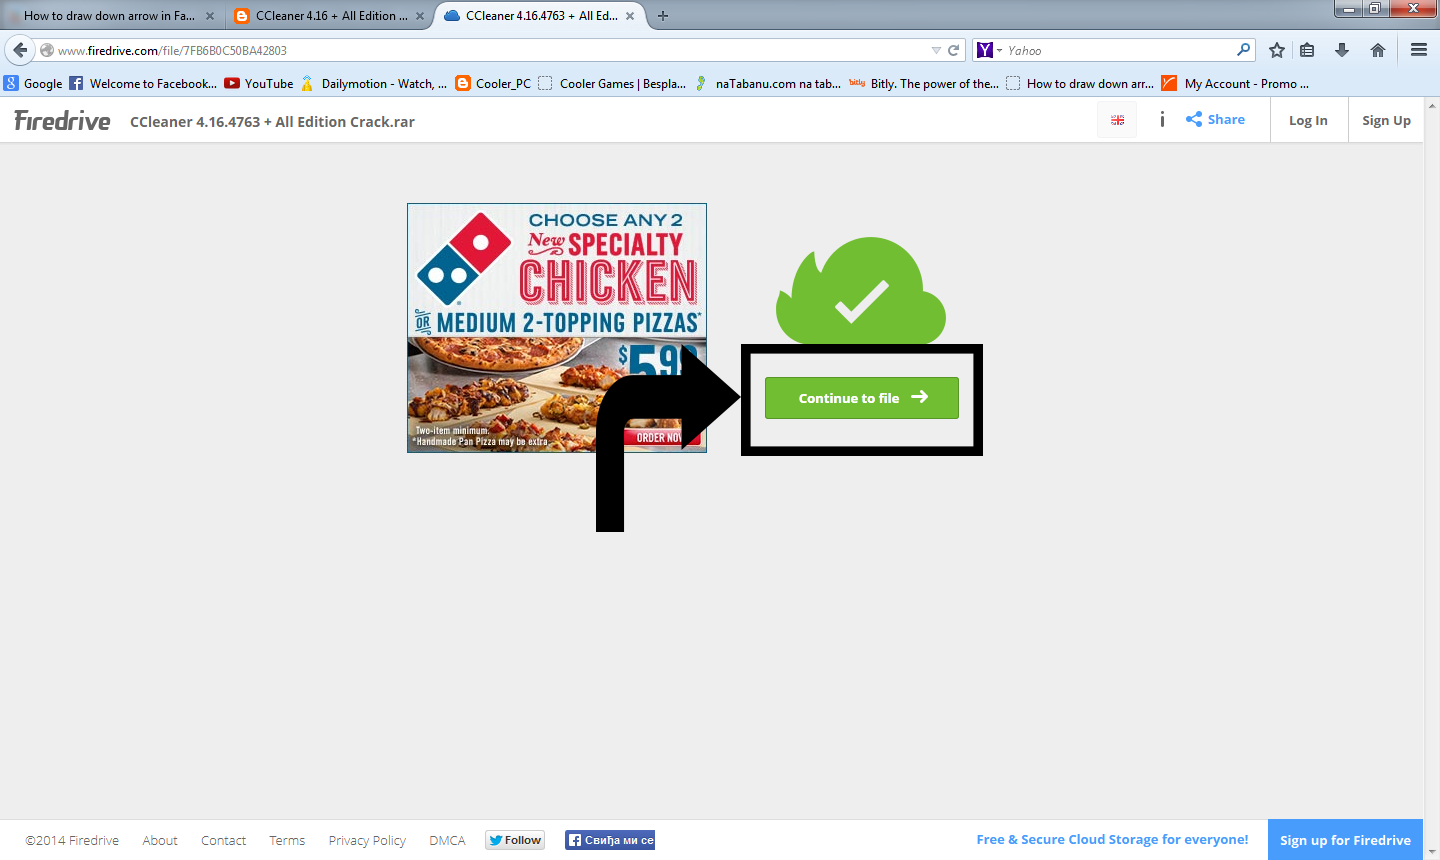Open the bookmarks list icon
The width and height of the screenshot is (1440, 860).
(x=1307, y=50)
